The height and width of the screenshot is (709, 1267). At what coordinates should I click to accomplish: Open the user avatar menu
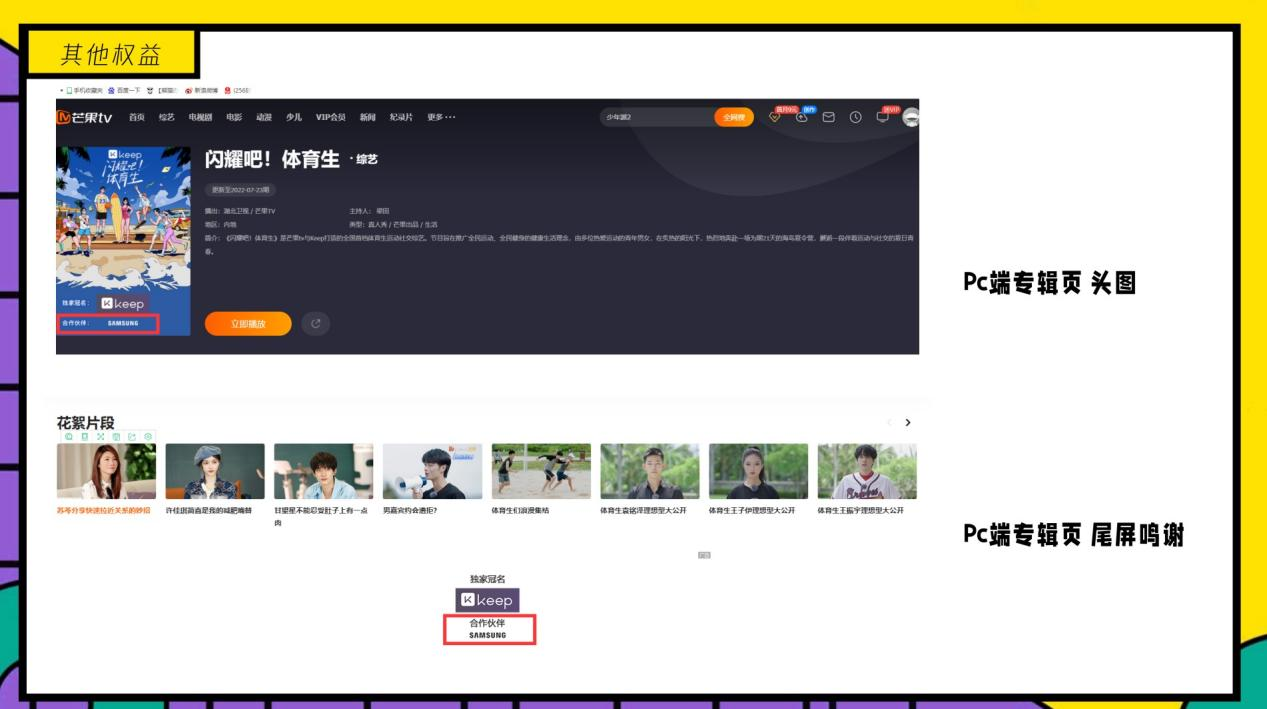click(910, 117)
